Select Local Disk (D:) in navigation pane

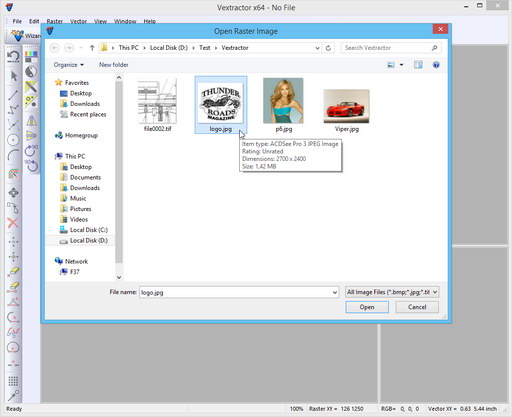coord(89,241)
